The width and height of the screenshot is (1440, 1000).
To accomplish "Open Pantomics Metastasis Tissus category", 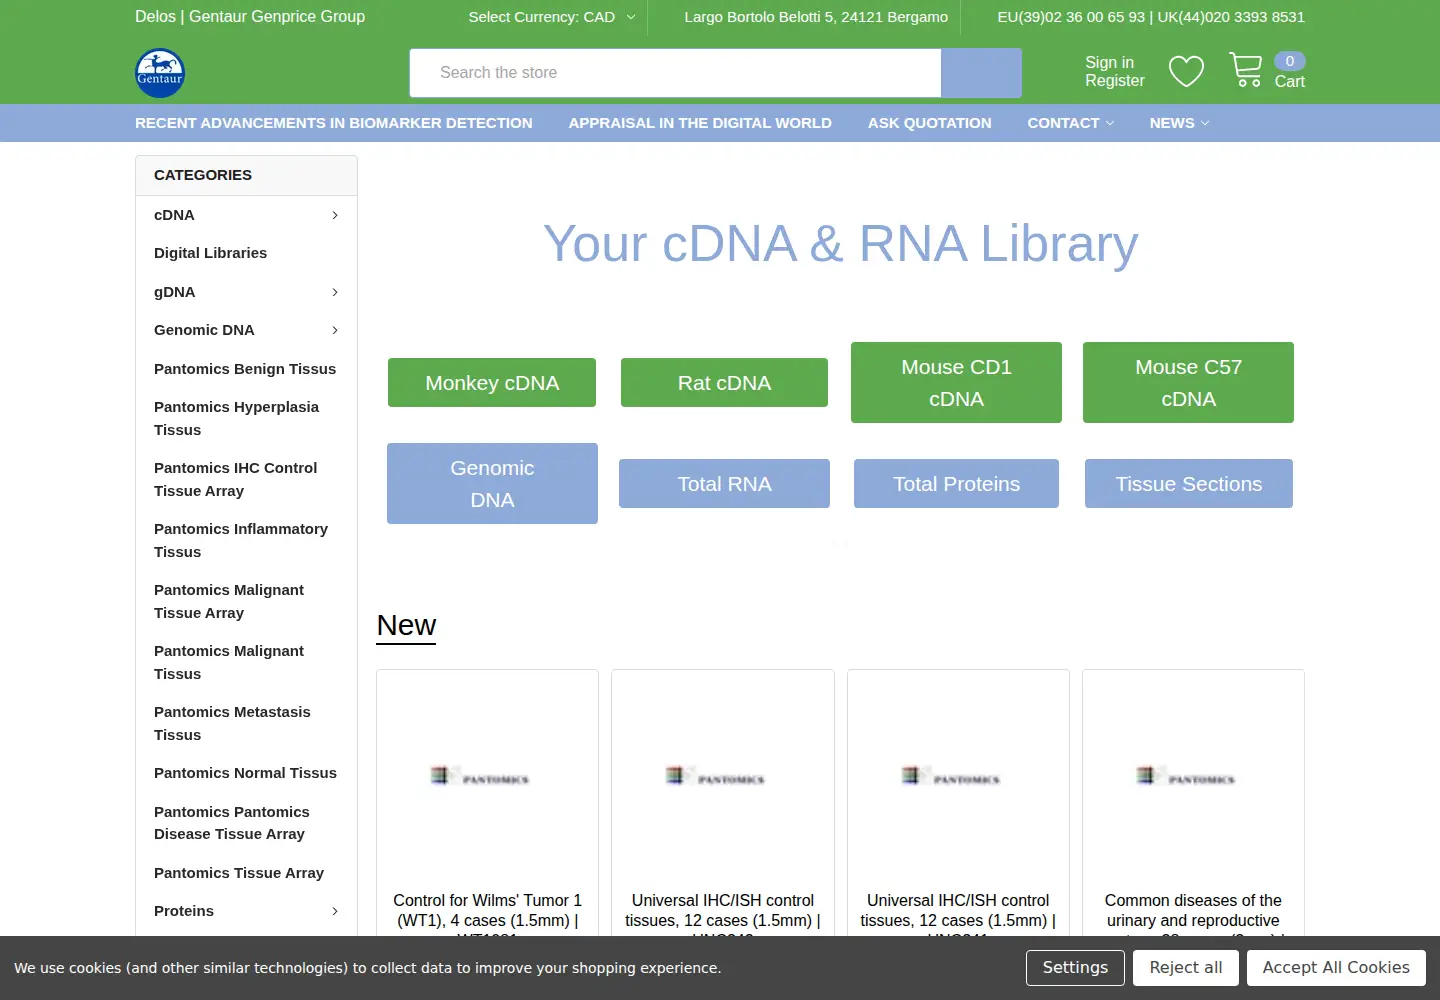I will click(232, 723).
